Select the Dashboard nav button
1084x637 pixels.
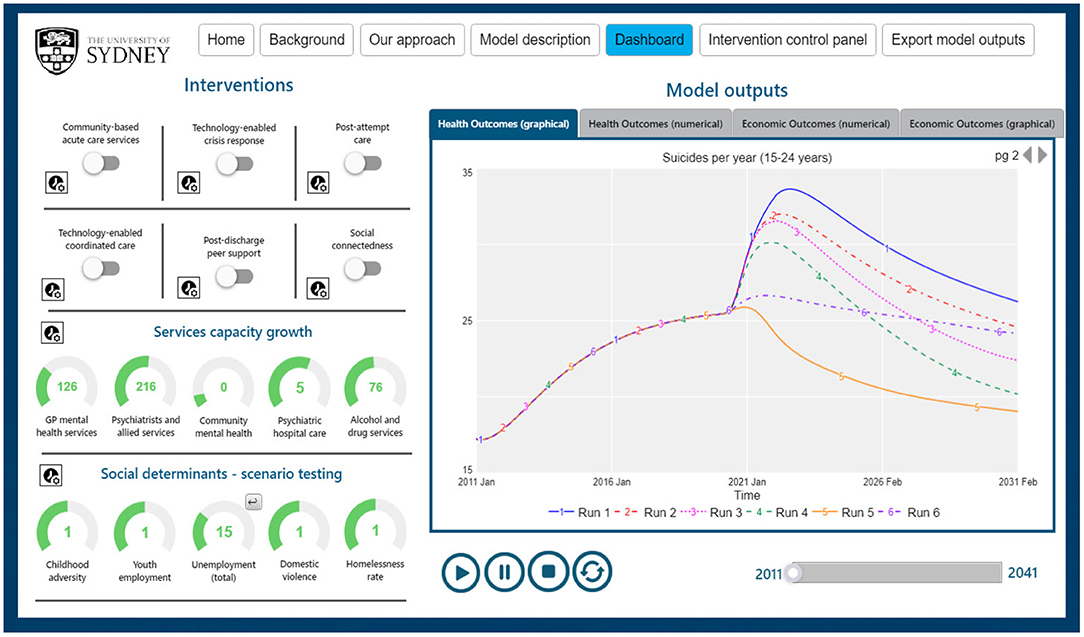pos(649,40)
